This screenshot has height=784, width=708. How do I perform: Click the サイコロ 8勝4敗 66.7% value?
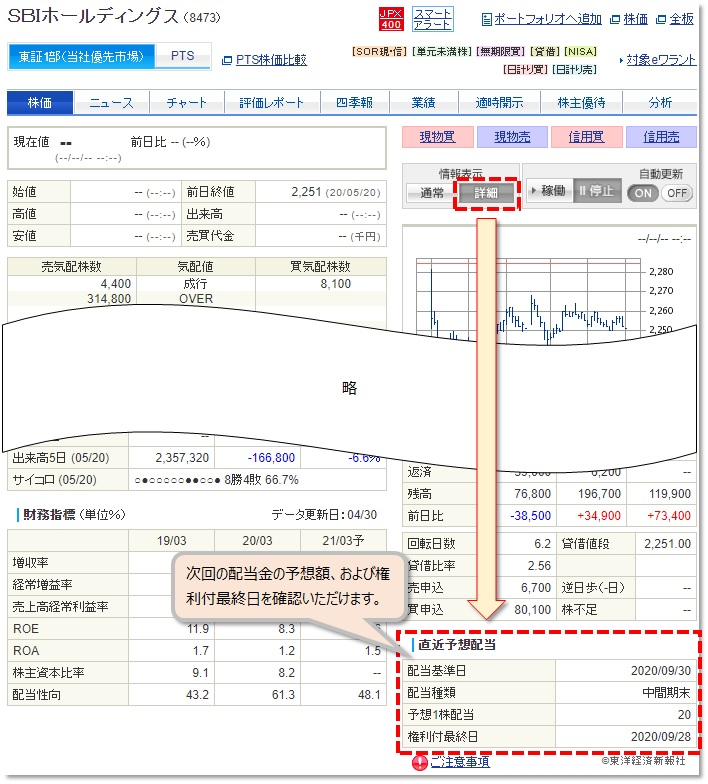click(x=261, y=480)
